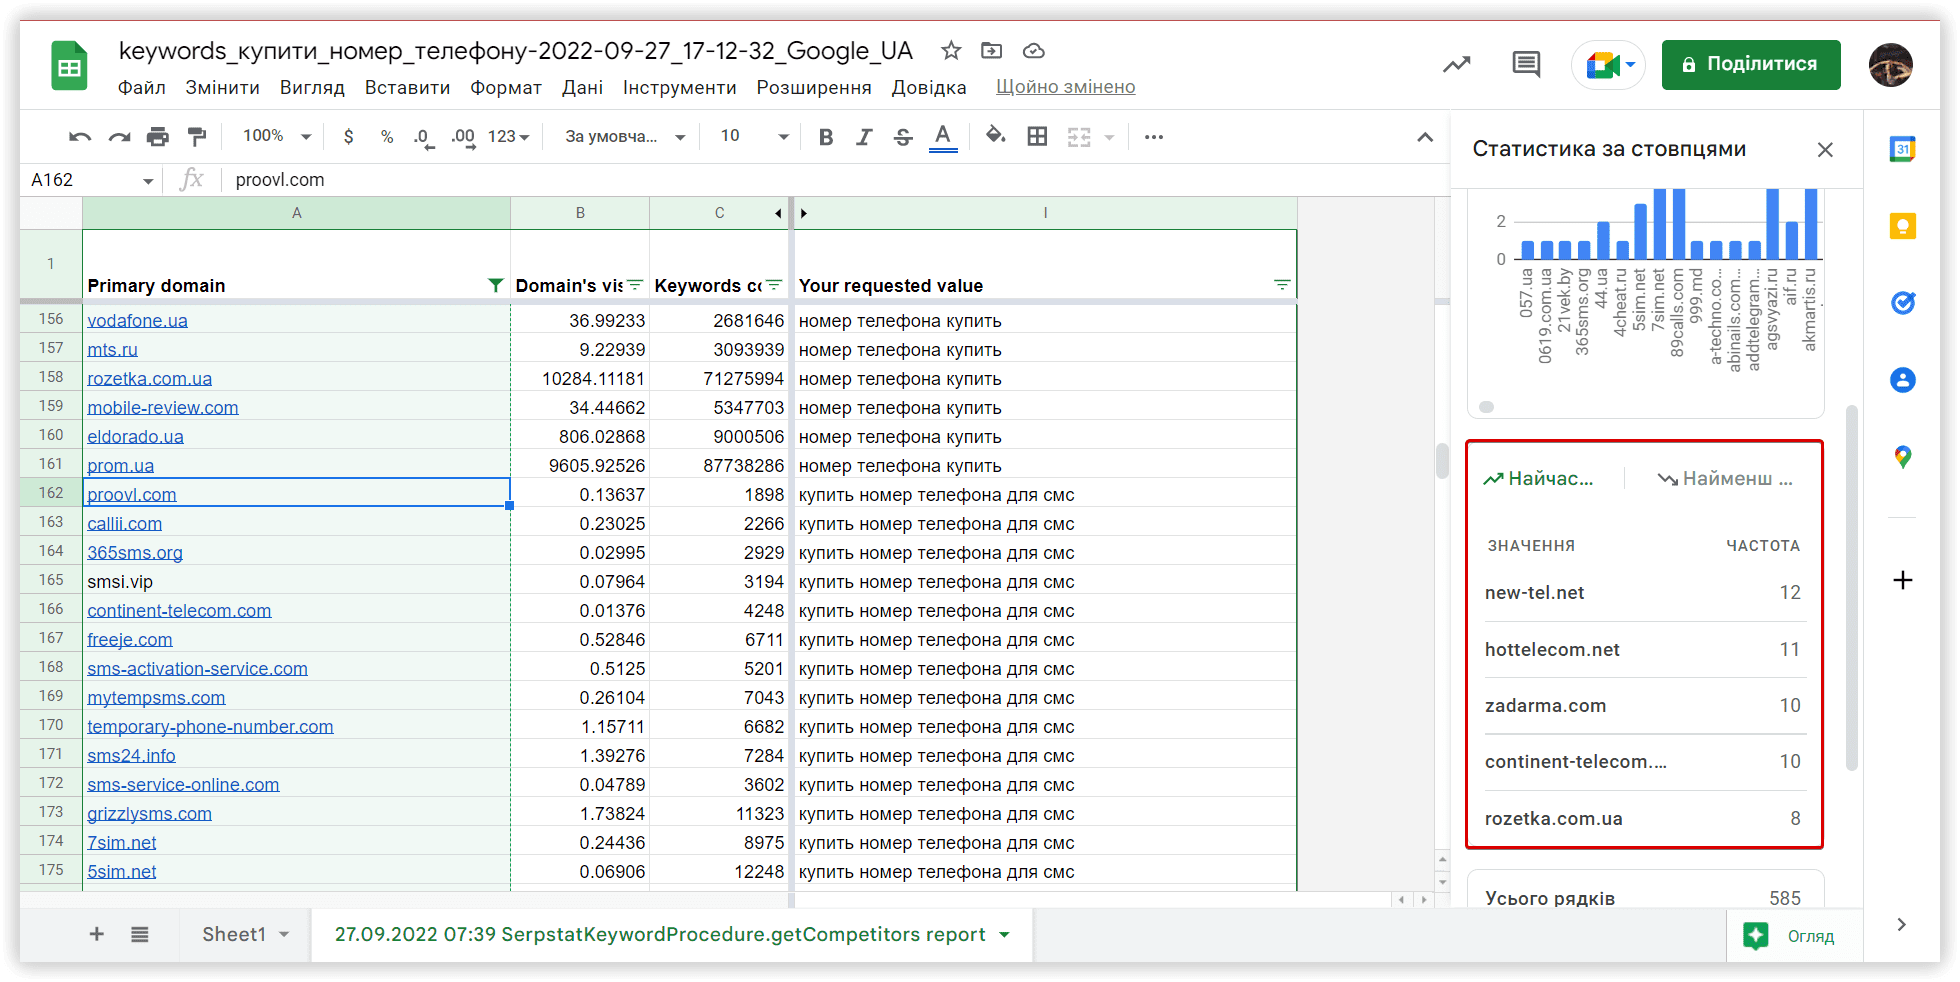This screenshot has width=1960, height=982.
Task: Open the borders tool
Action: pyautogui.click(x=1038, y=137)
